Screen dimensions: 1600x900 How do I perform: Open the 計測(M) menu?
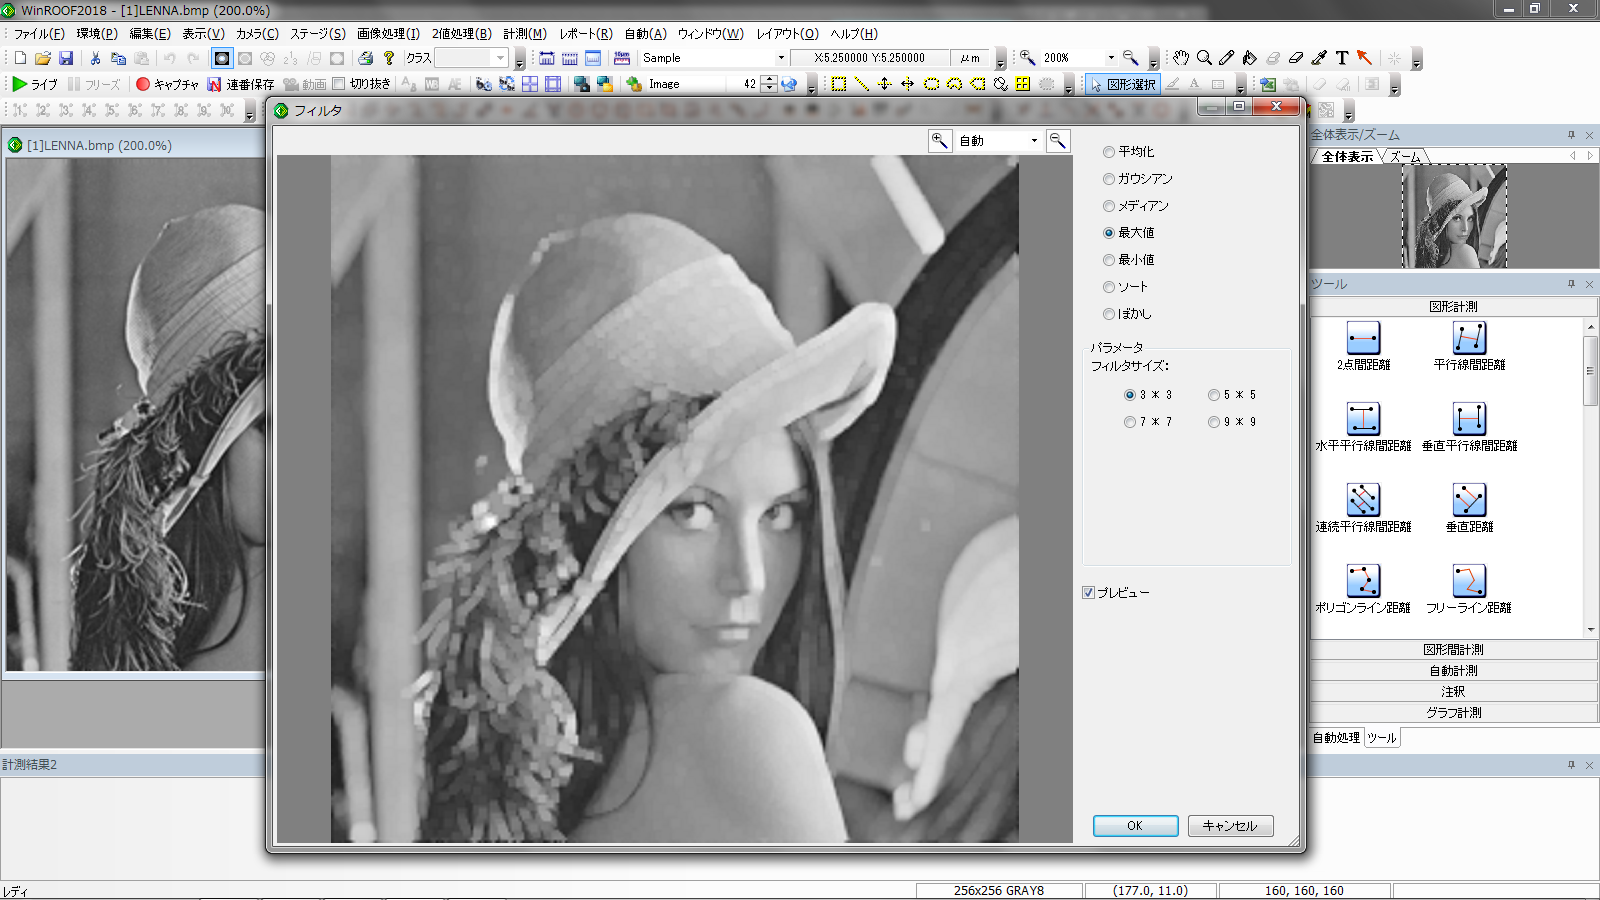click(525, 34)
